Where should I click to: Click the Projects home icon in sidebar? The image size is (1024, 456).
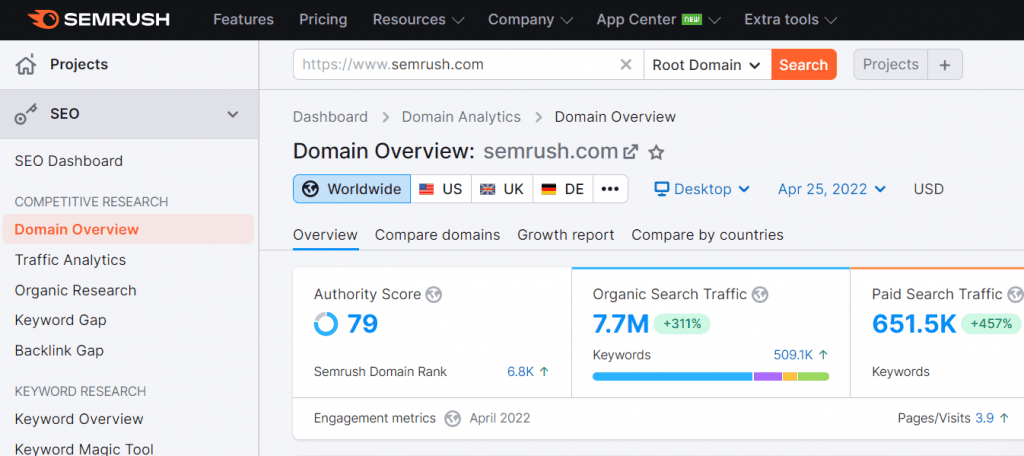click(26, 65)
